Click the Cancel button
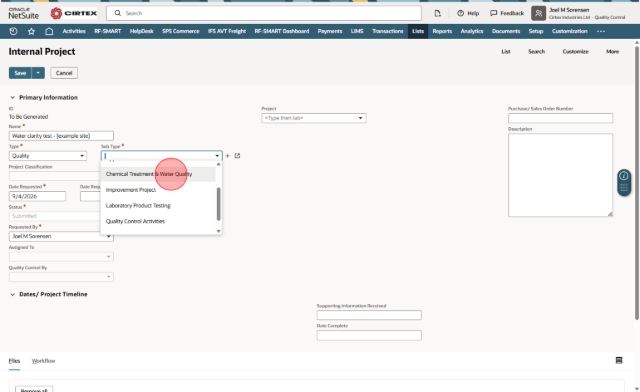This screenshot has height=392, width=640. 64,73
